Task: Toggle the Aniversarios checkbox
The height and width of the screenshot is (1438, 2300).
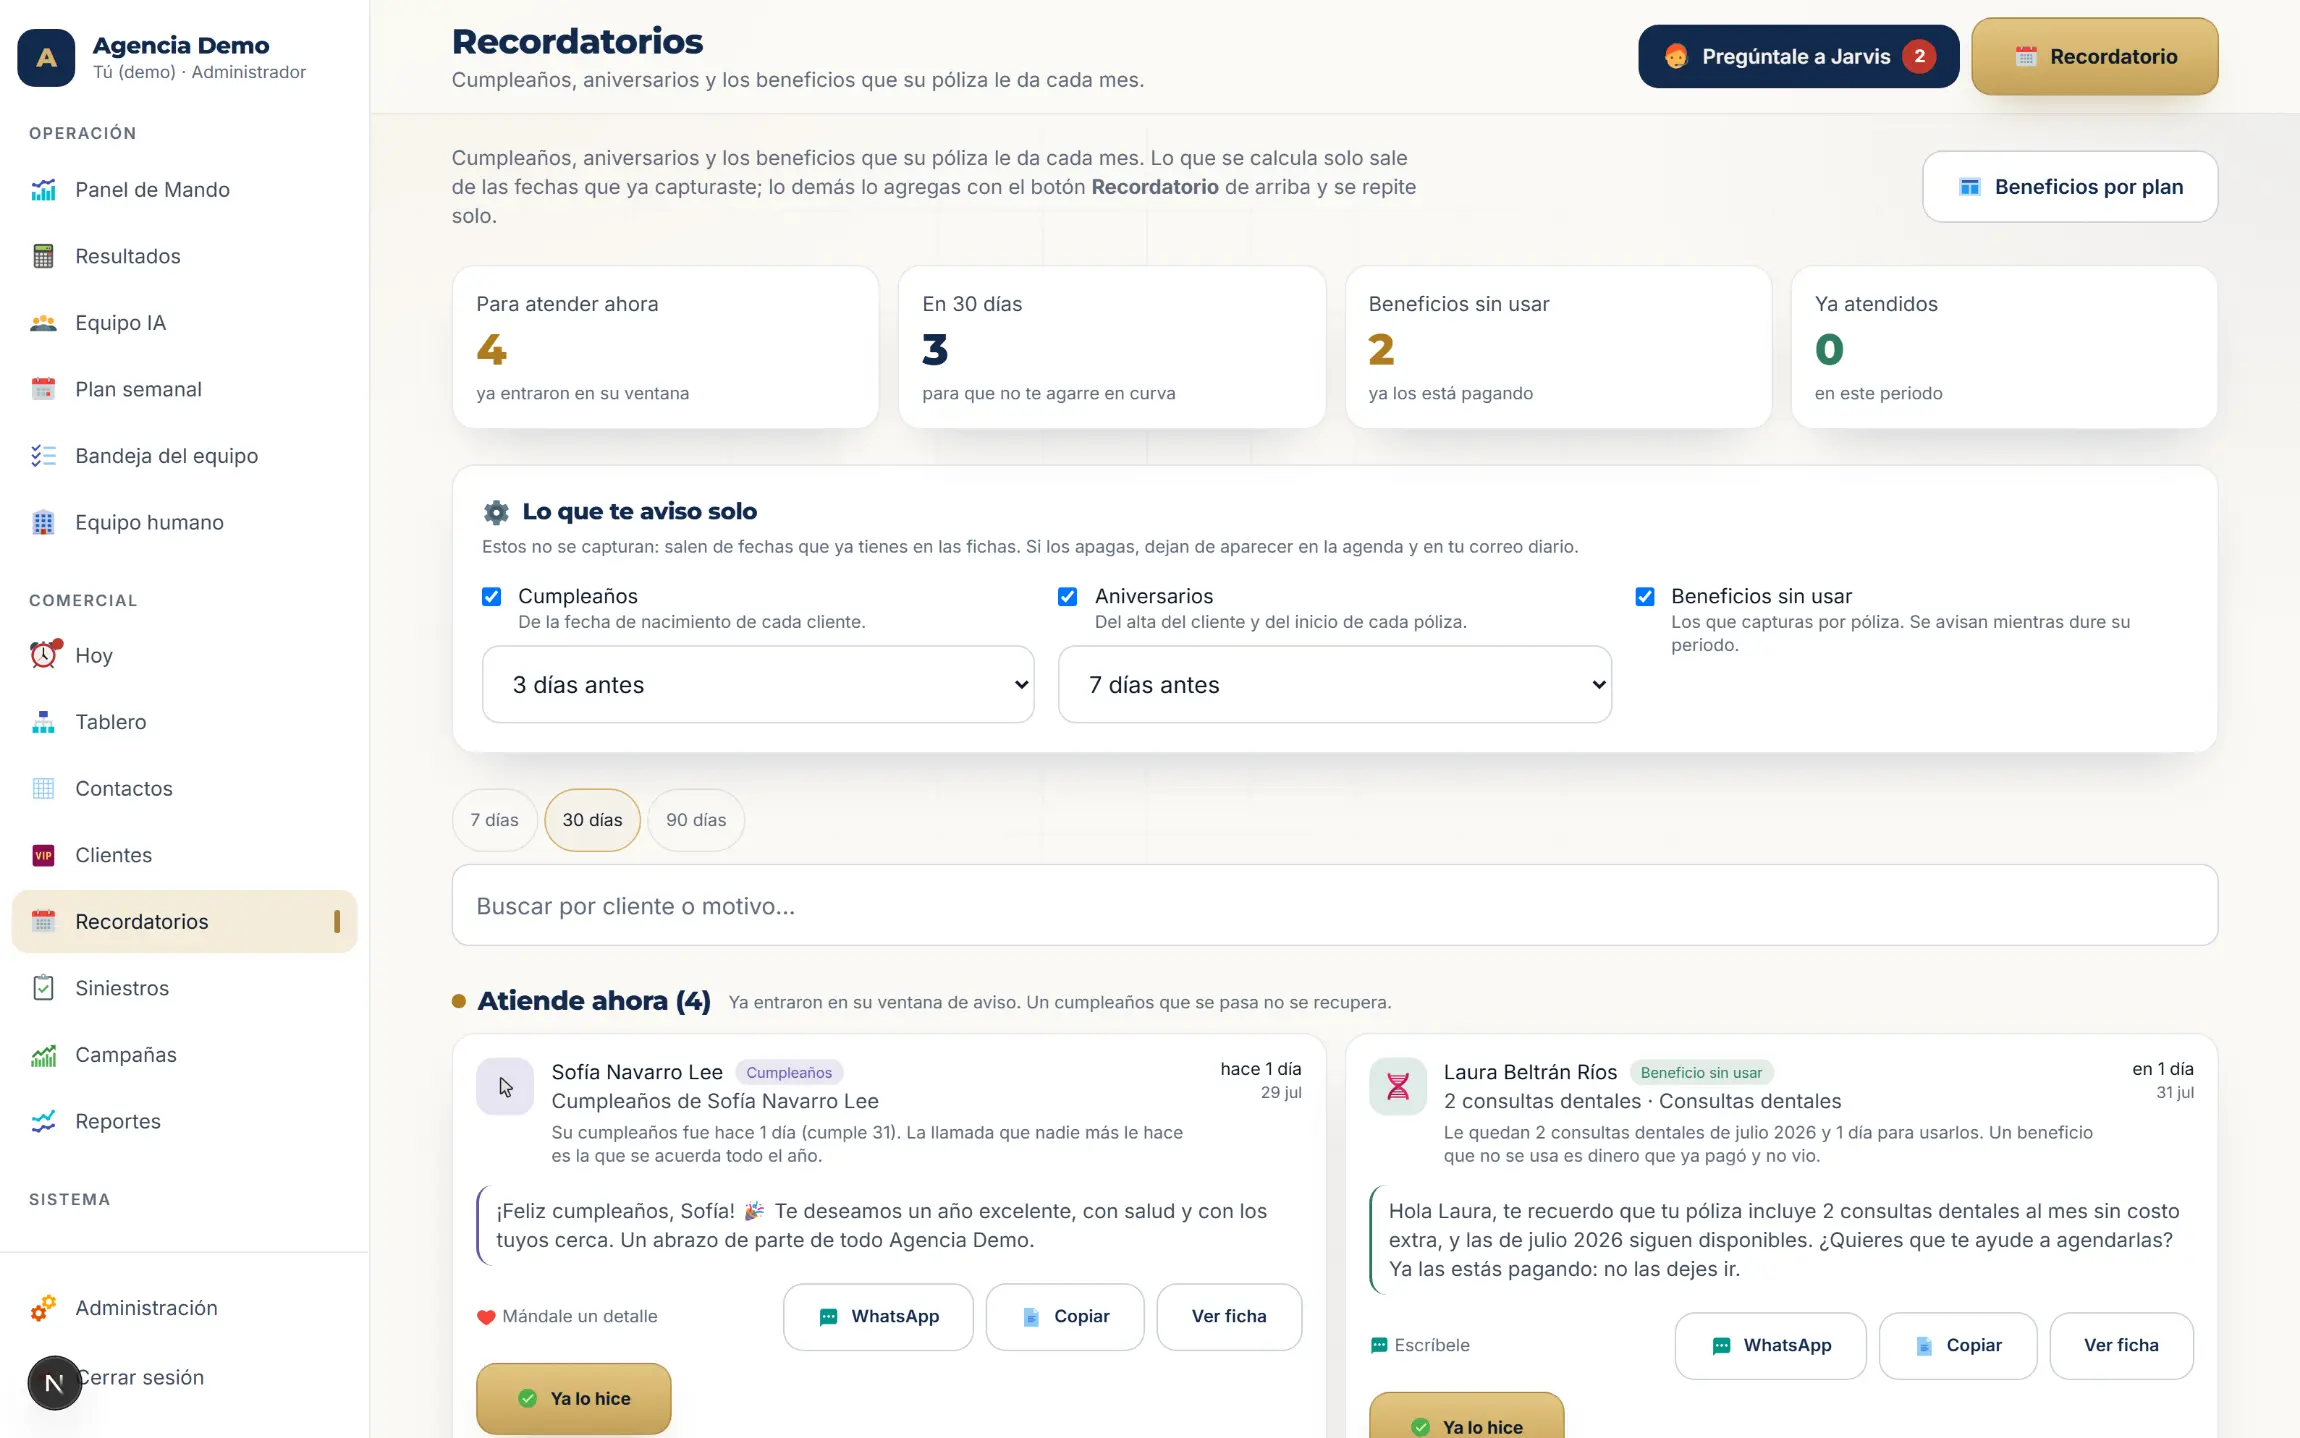Action: 1068,597
